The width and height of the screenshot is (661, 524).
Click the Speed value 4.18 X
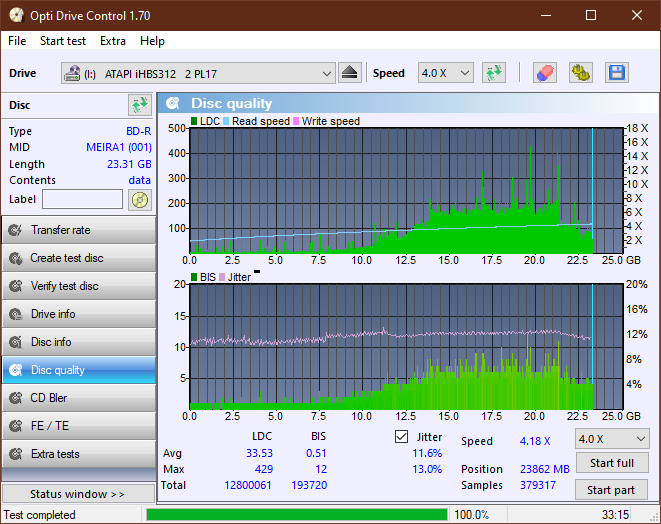tap(535, 441)
